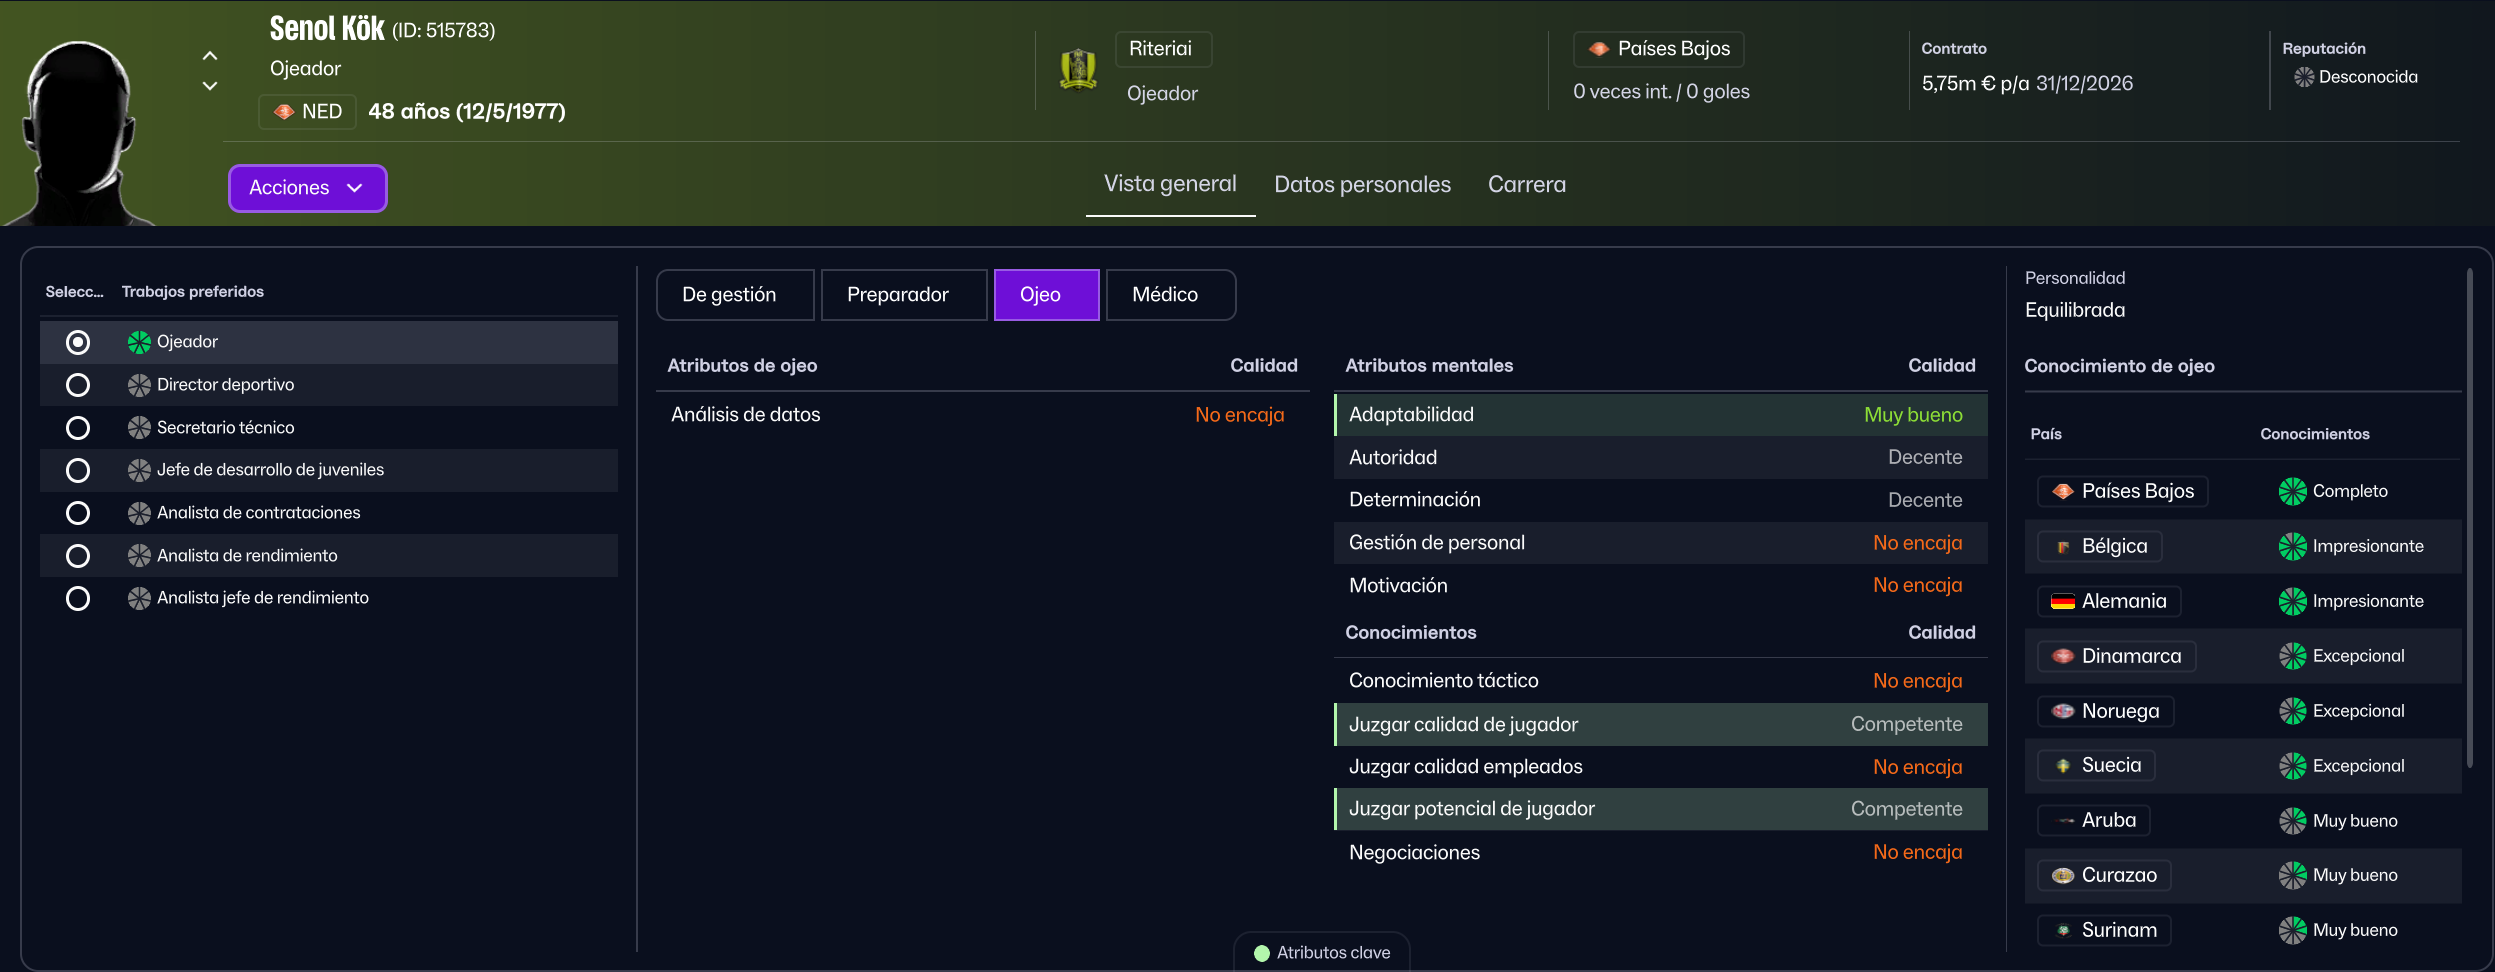Select the Analista jefe de rendimiento radio

[78, 598]
